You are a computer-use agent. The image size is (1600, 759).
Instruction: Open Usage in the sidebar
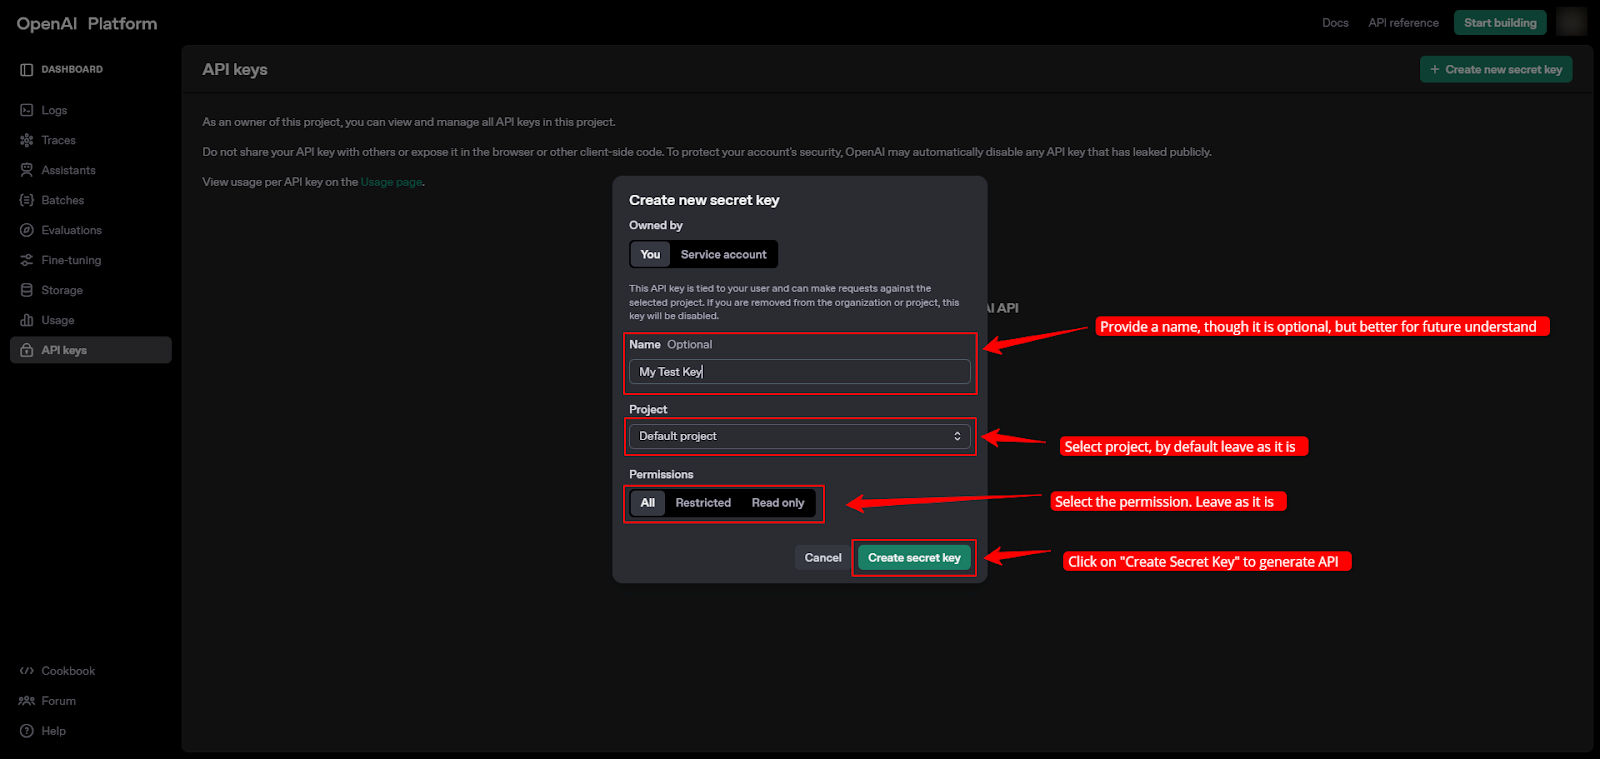91,320
